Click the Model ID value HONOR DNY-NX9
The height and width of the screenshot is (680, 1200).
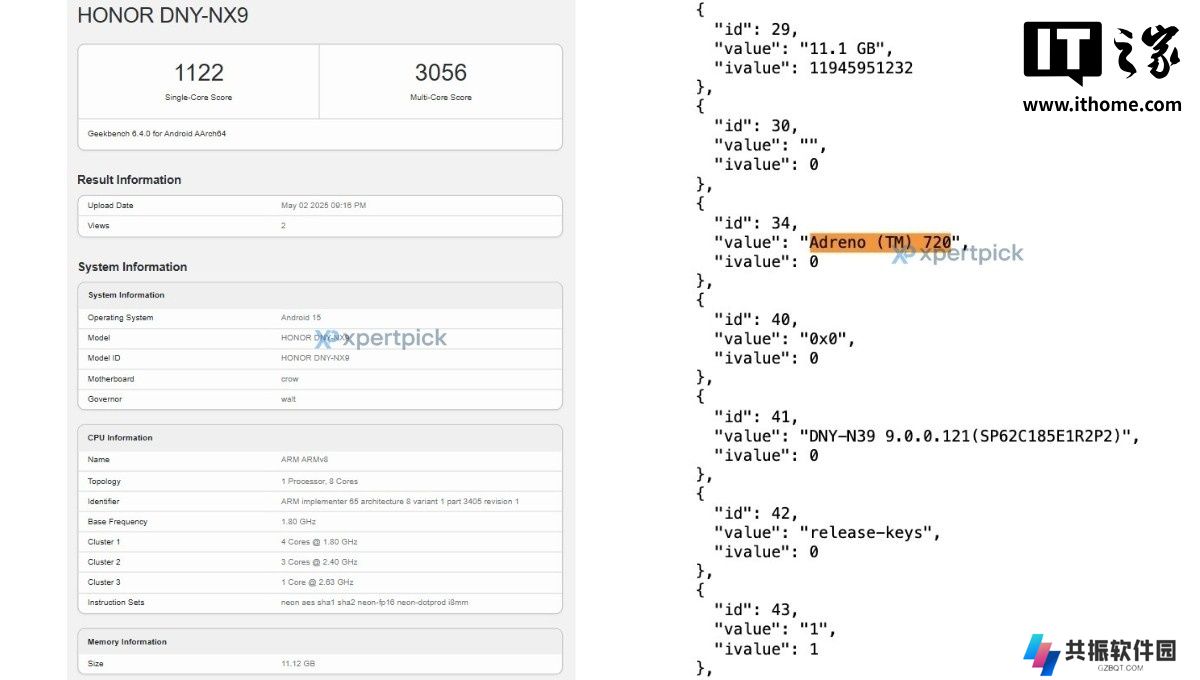[x=315, y=358]
